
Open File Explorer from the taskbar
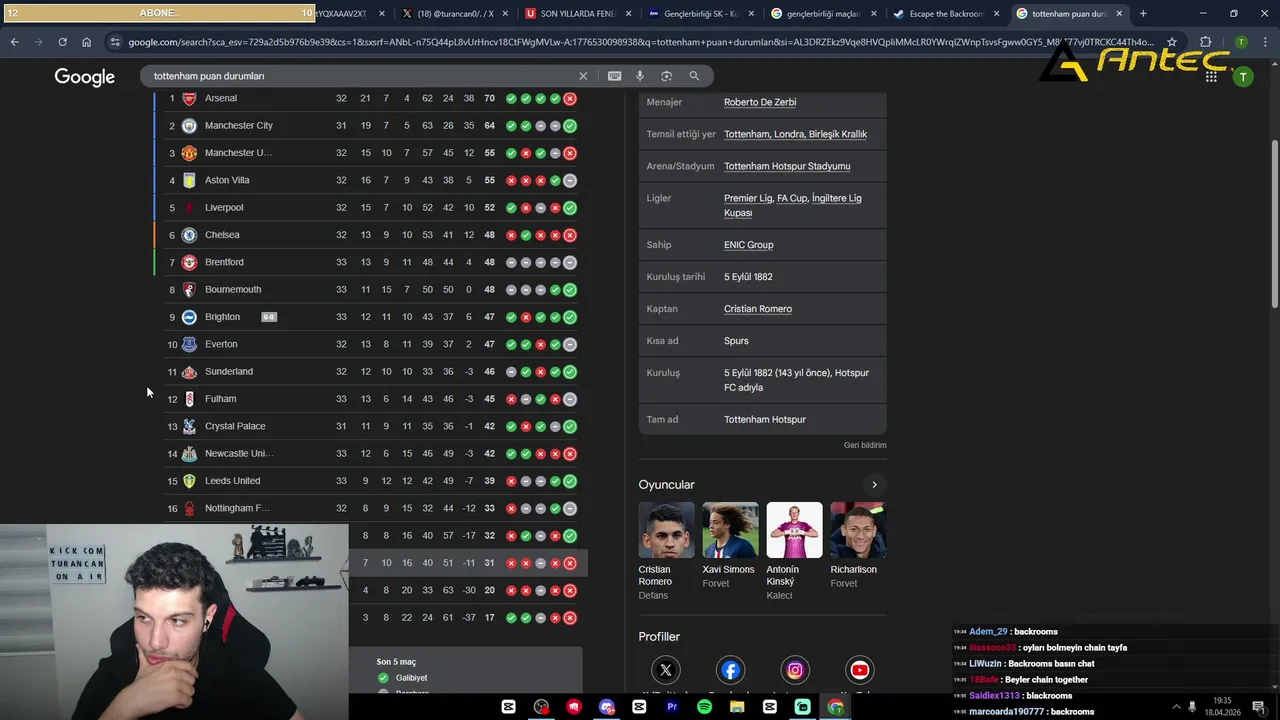(737, 707)
